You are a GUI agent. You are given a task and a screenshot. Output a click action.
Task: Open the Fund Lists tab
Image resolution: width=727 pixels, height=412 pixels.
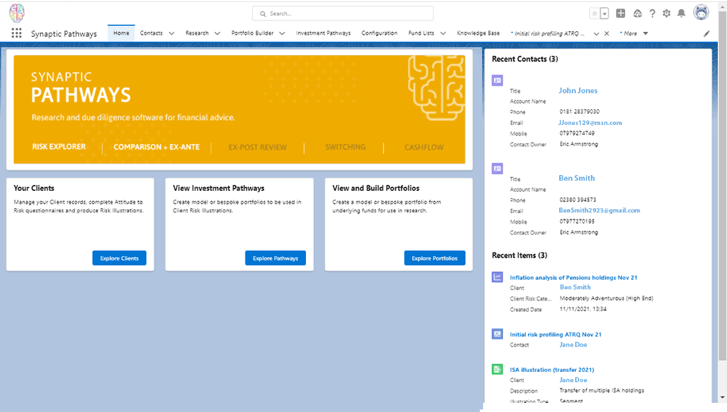(x=421, y=33)
